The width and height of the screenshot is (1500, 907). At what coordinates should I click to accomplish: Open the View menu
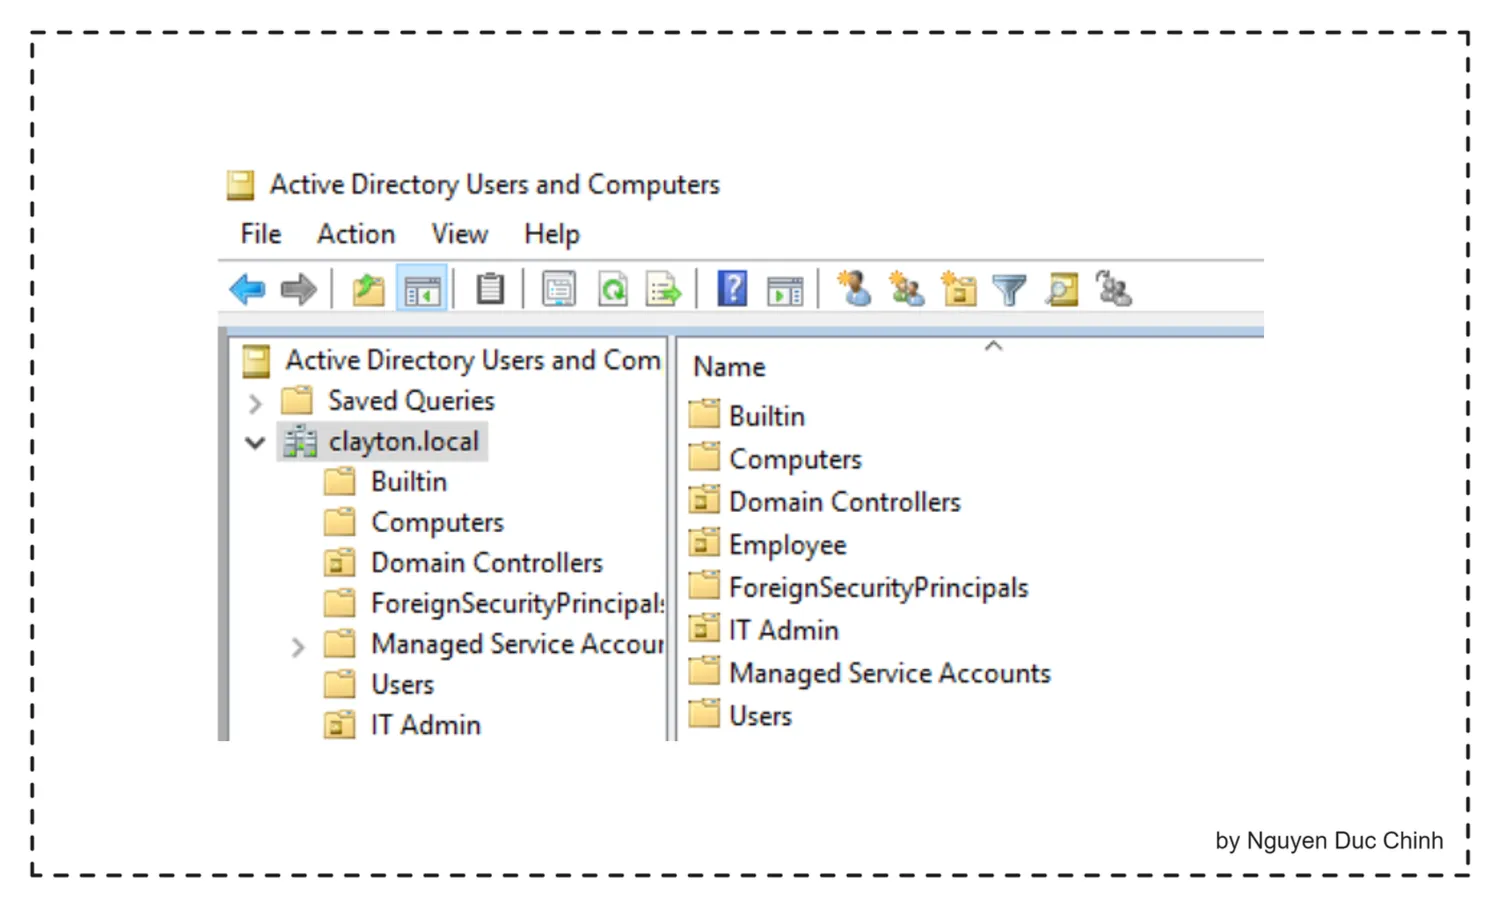460,234
